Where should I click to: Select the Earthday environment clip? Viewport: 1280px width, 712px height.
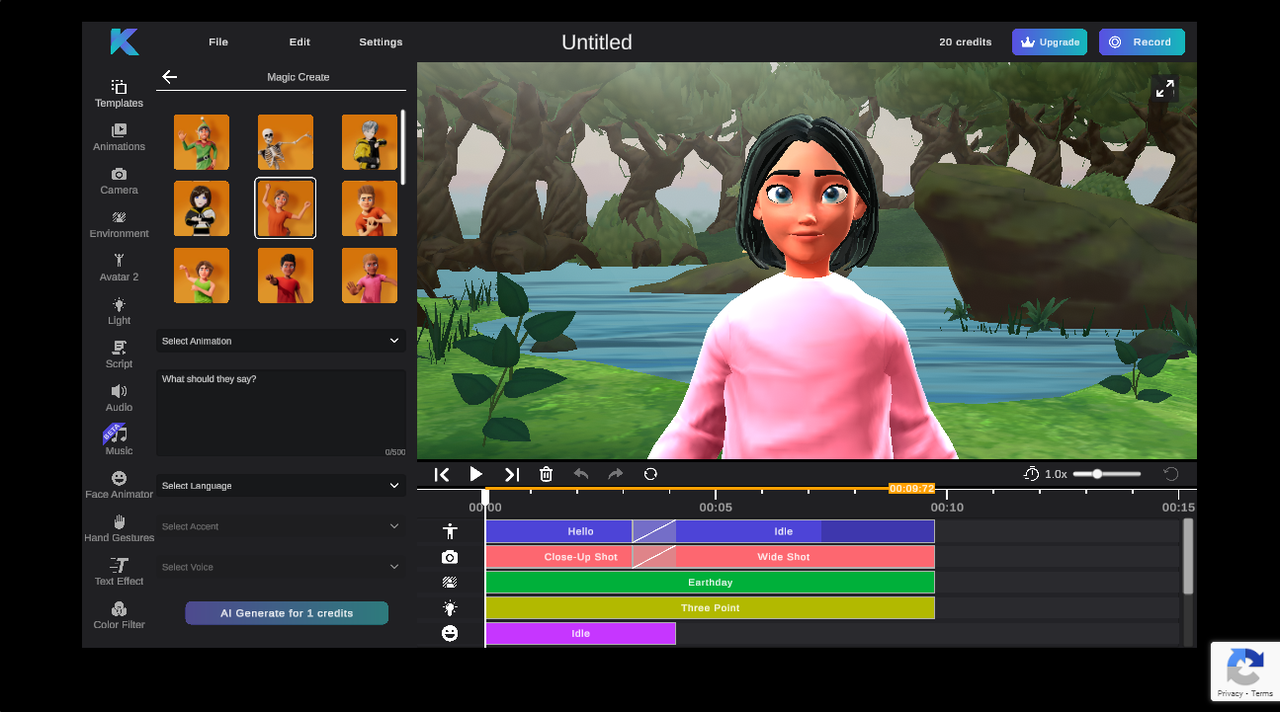pos(710,582)
